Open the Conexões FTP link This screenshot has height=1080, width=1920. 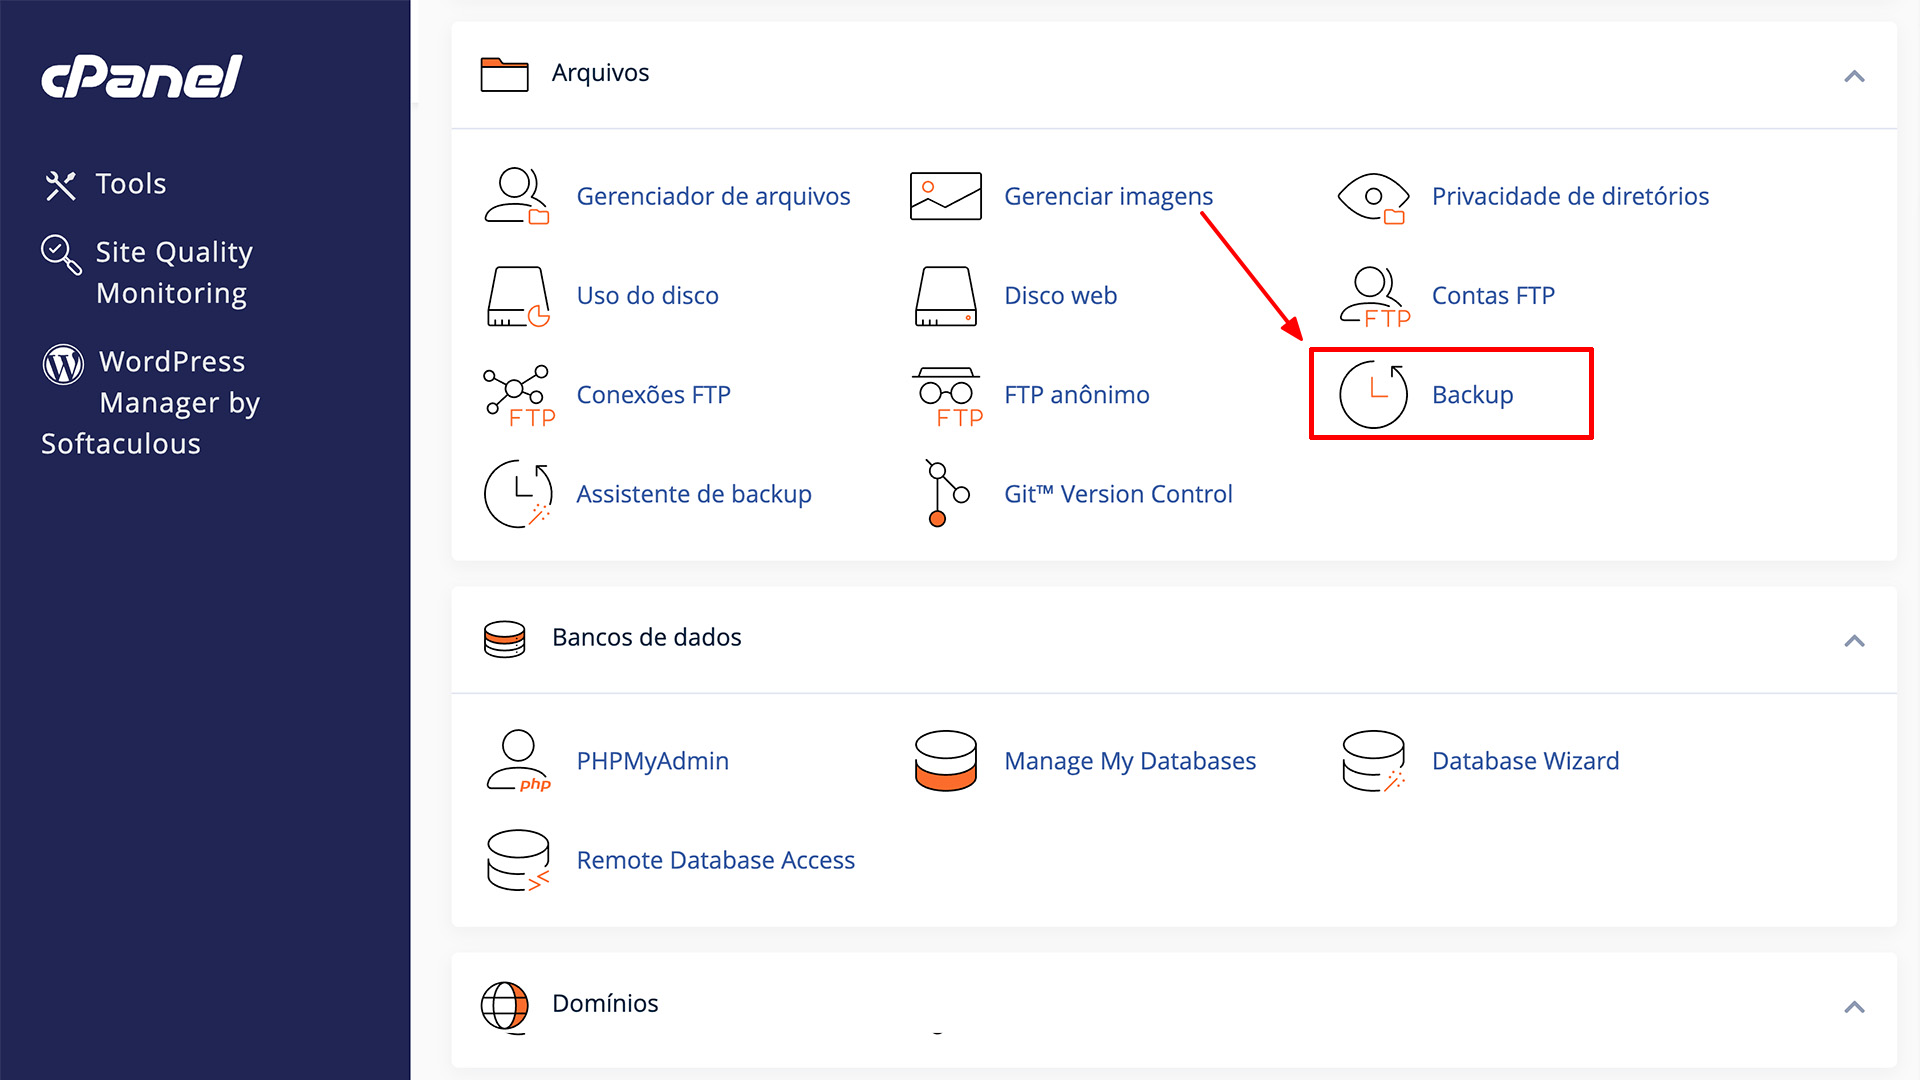coord(653,394)
